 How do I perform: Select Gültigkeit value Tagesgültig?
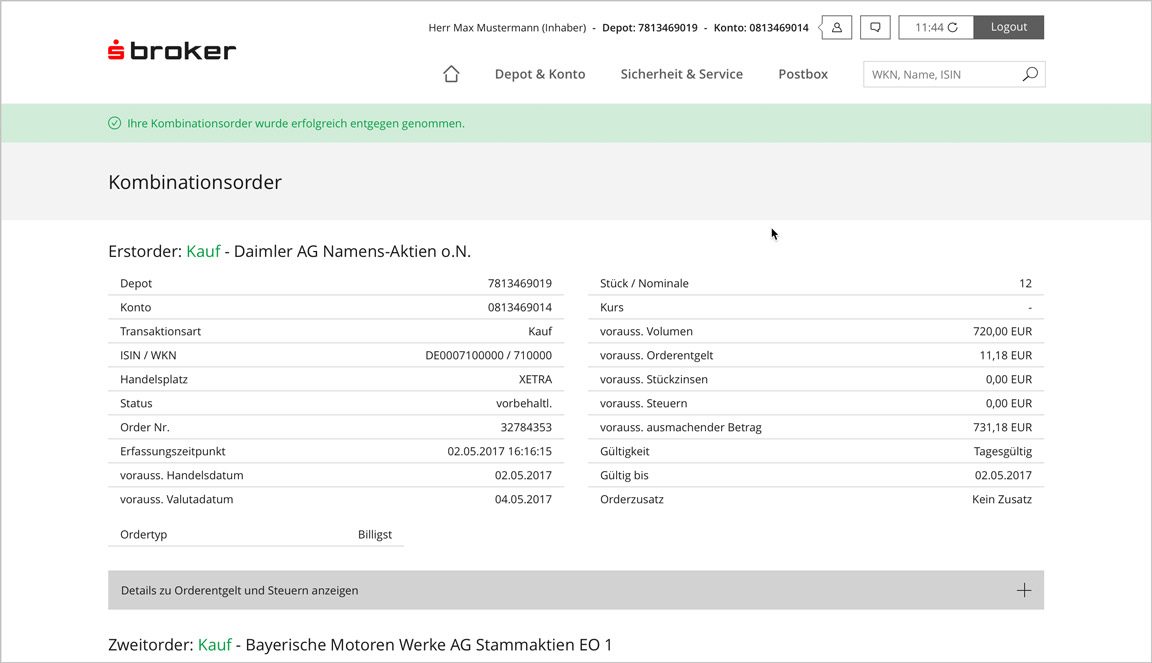pos(1003,451)
